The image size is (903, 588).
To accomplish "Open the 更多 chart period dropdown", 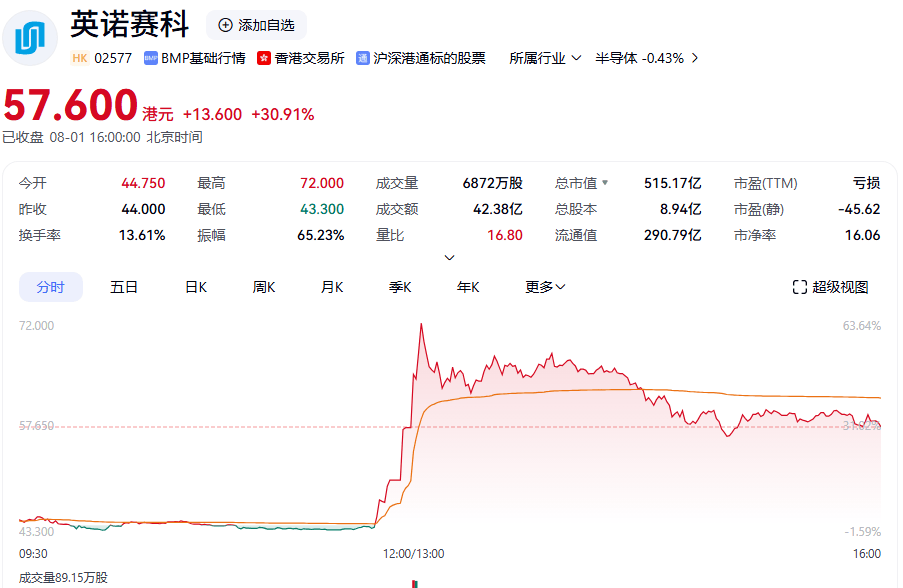I will coord(545,287).
